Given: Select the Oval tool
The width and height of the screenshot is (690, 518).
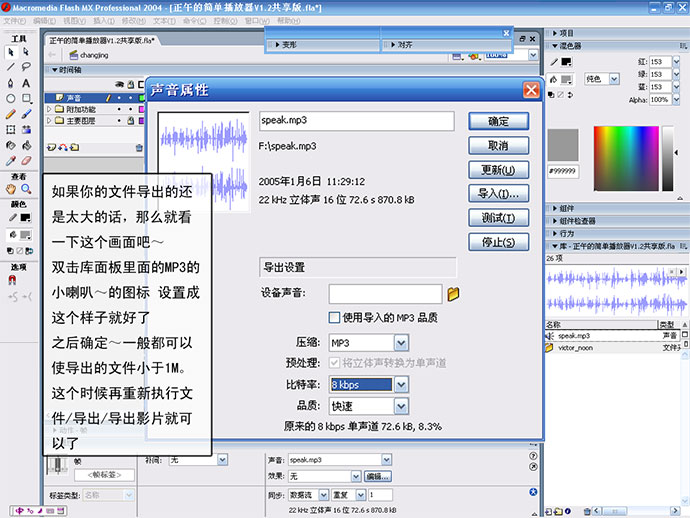Looking at the screenshot, I should [11, 99].
